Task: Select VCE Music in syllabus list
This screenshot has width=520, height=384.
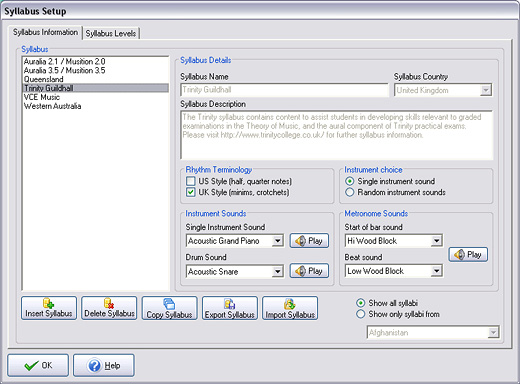Action: 96,97
